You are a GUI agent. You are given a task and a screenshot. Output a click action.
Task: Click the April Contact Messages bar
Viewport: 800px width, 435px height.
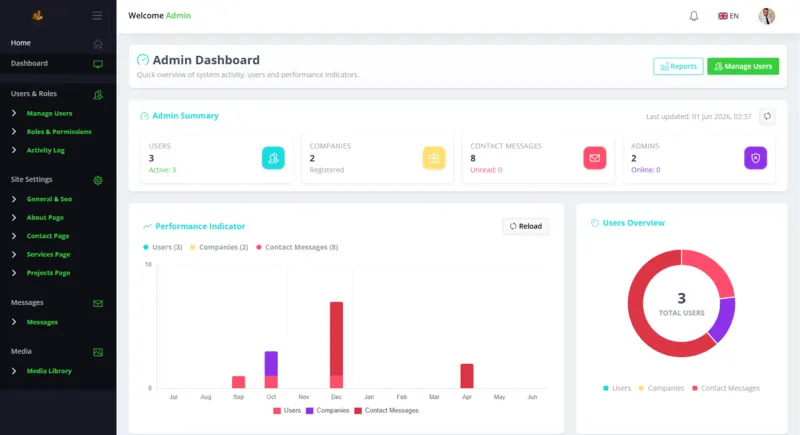click(x=467, y=376)
